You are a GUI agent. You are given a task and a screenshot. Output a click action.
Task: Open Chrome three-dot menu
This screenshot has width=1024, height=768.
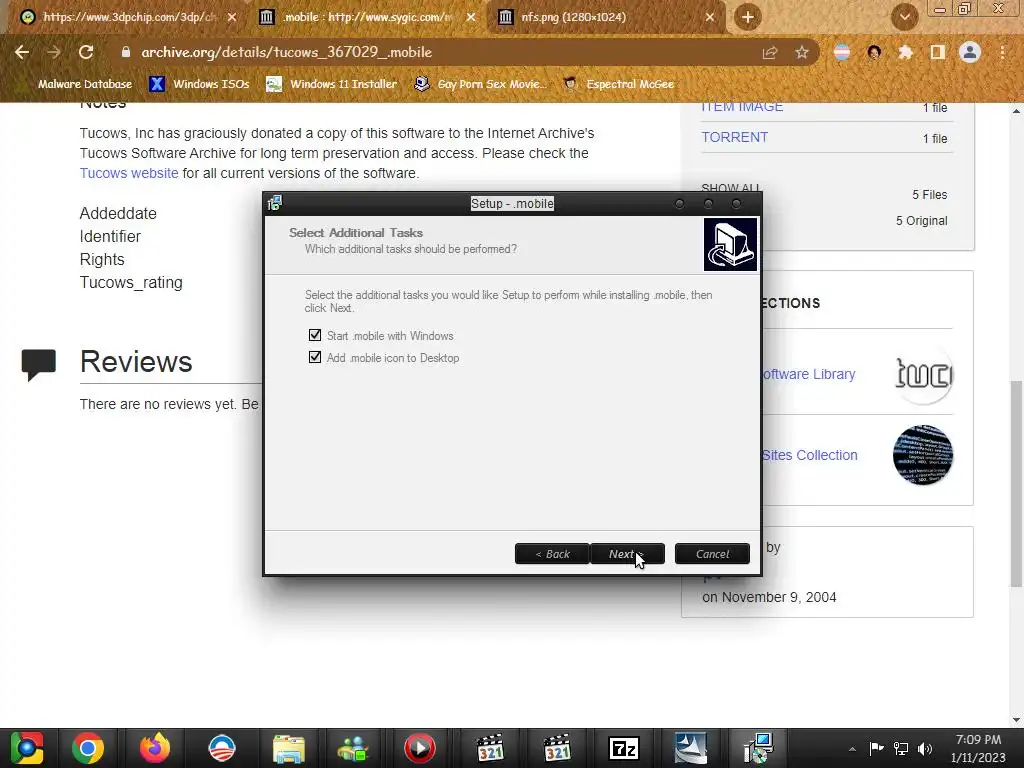point(1002,52)
